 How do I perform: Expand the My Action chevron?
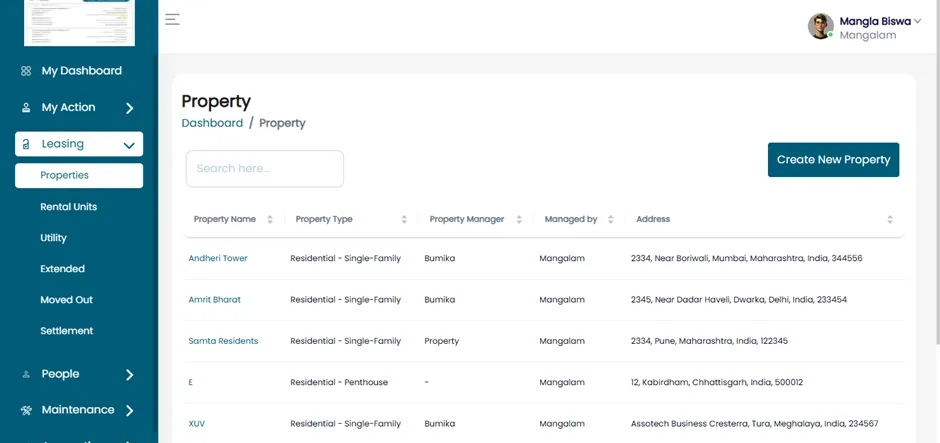(129, 109)
